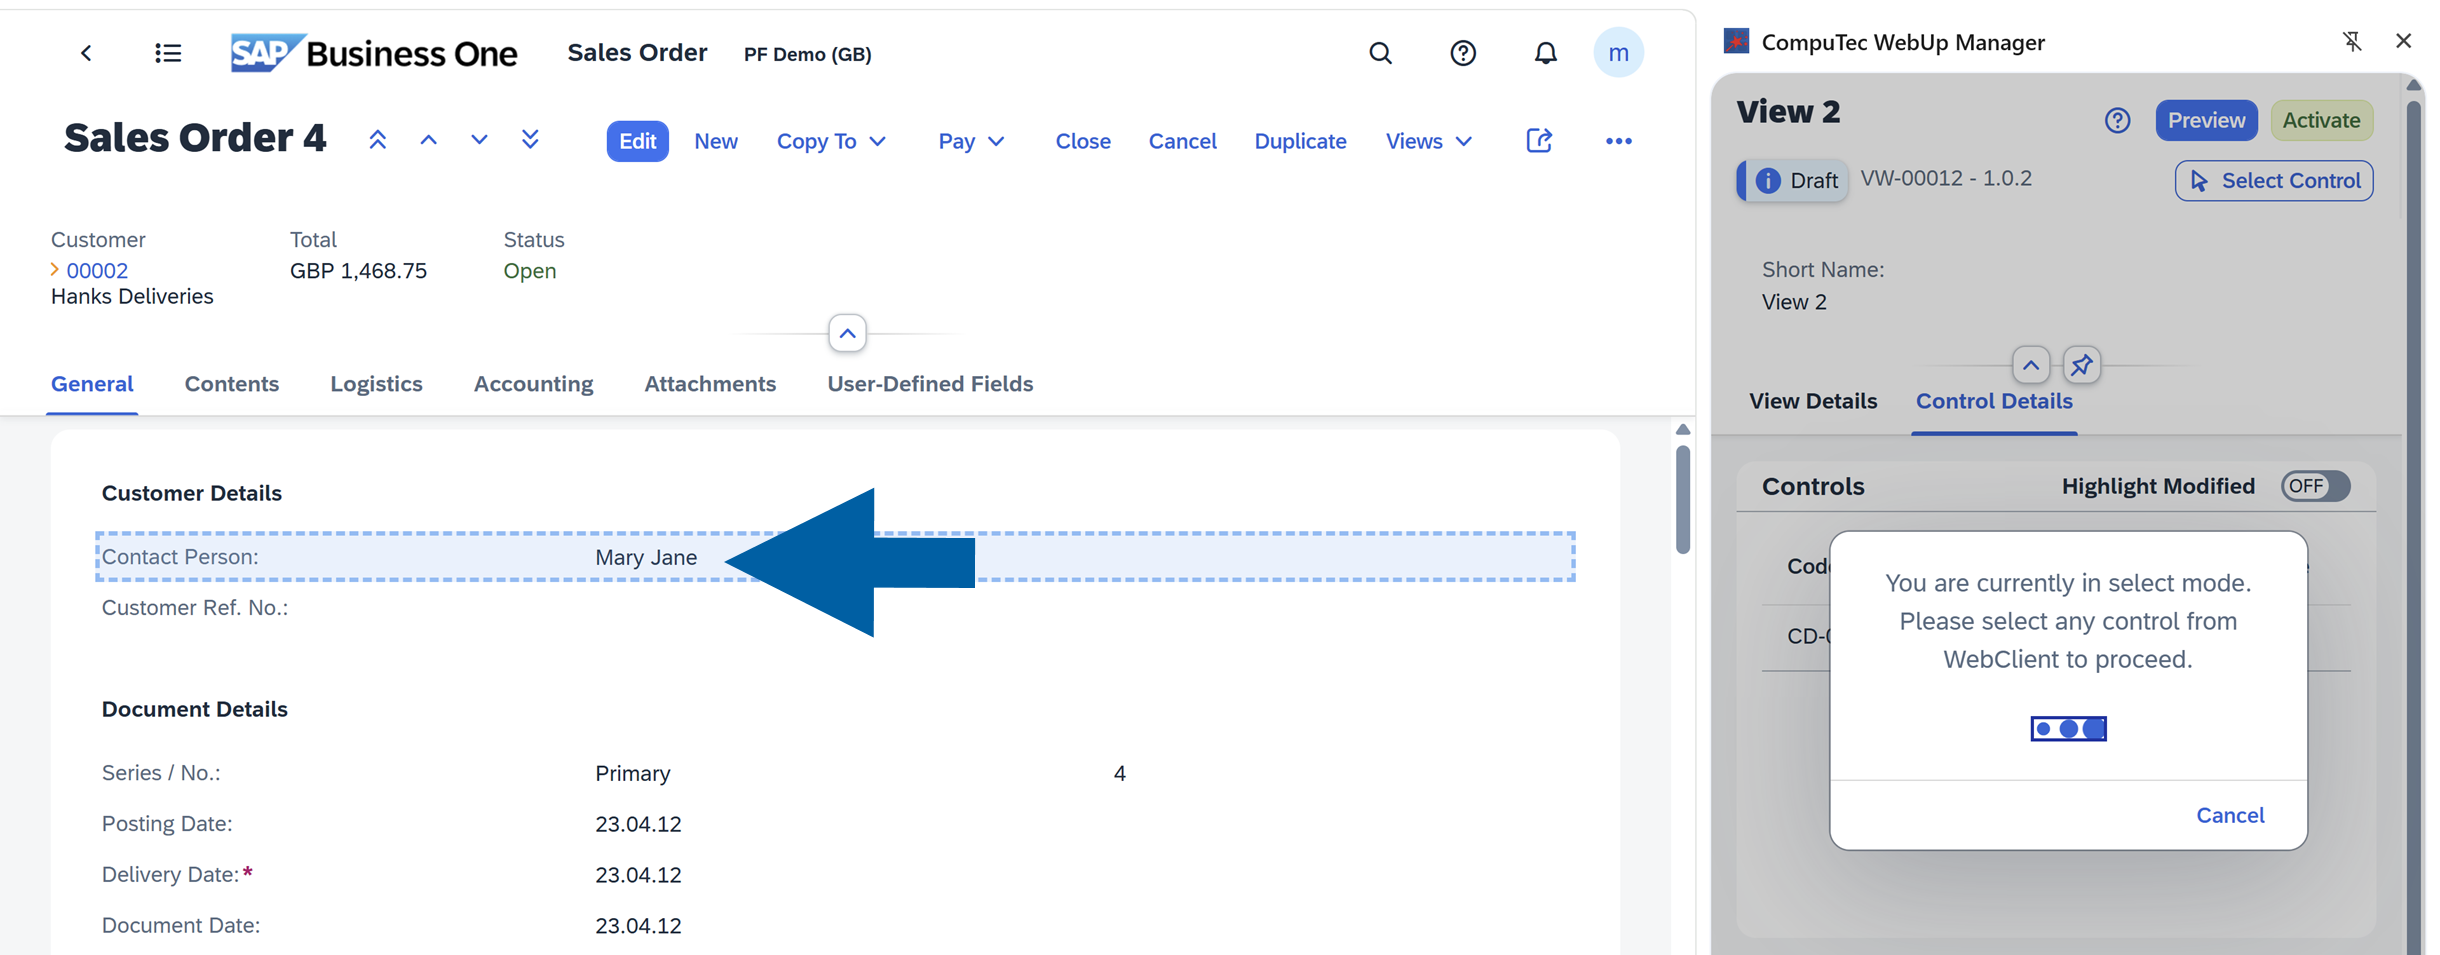2440x955 pixels.
Task: Open customer 00002 link
Action: [97, 270]
